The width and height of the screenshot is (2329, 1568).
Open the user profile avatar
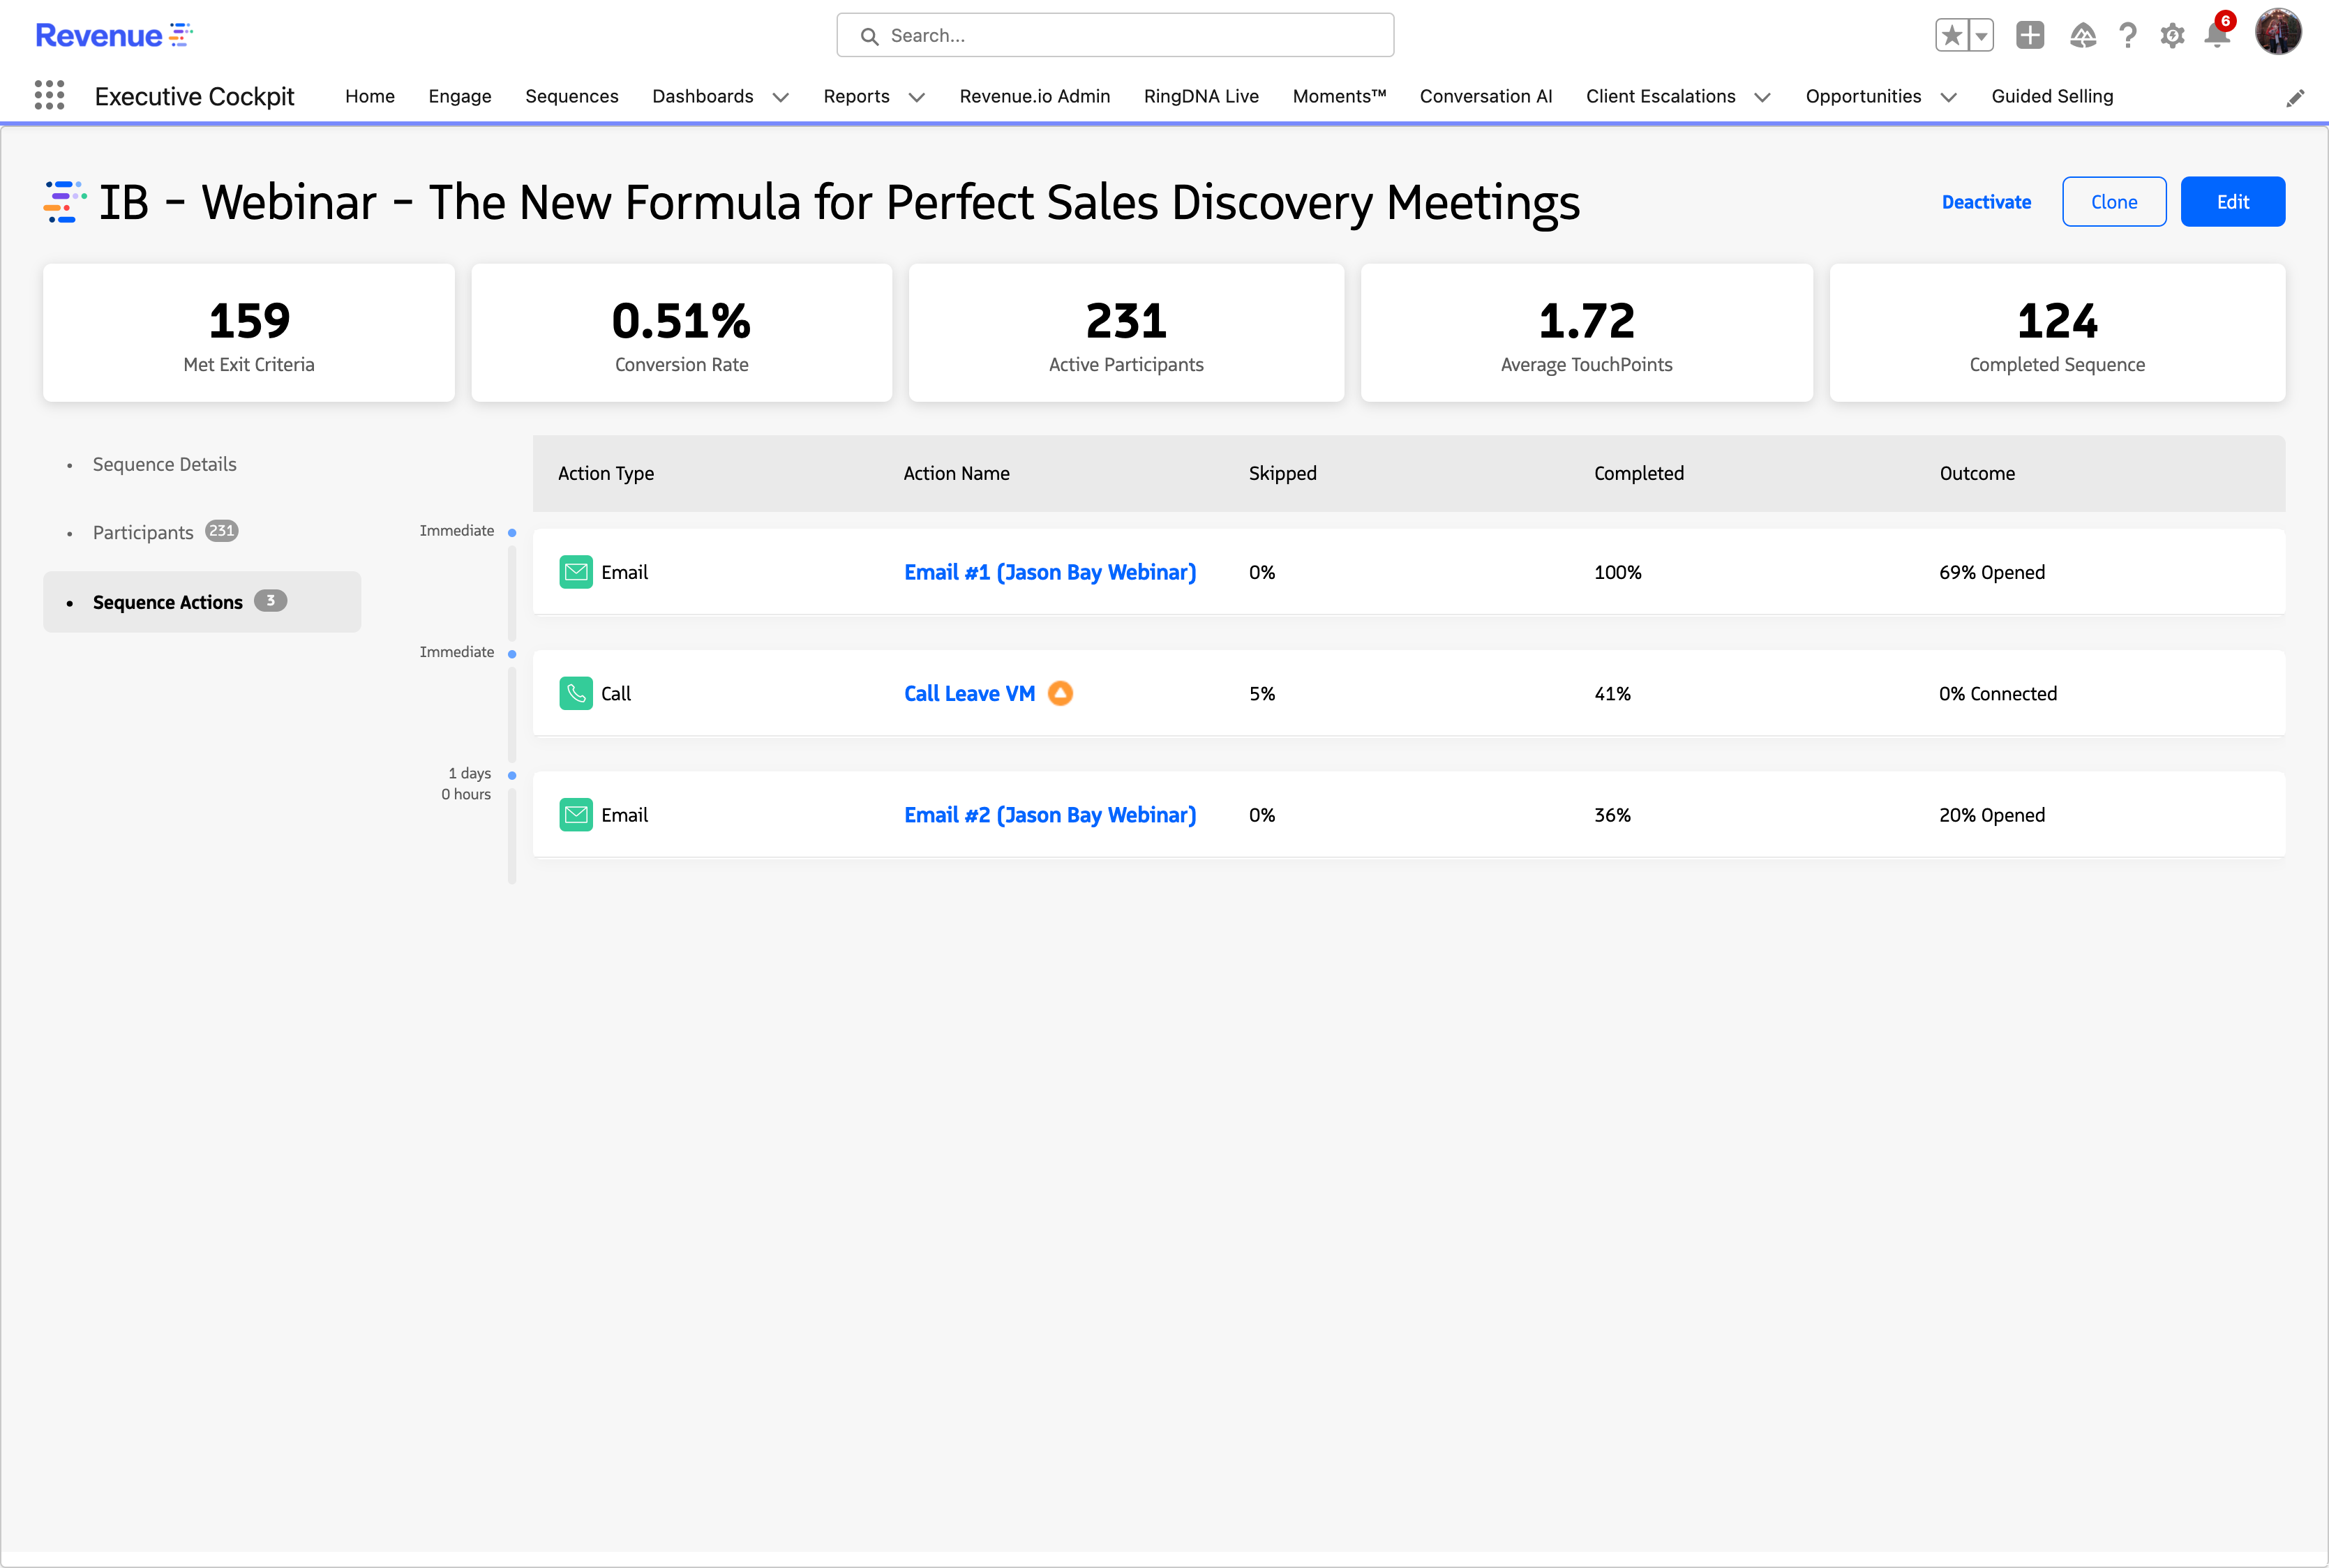click(x=2278, y=32)
